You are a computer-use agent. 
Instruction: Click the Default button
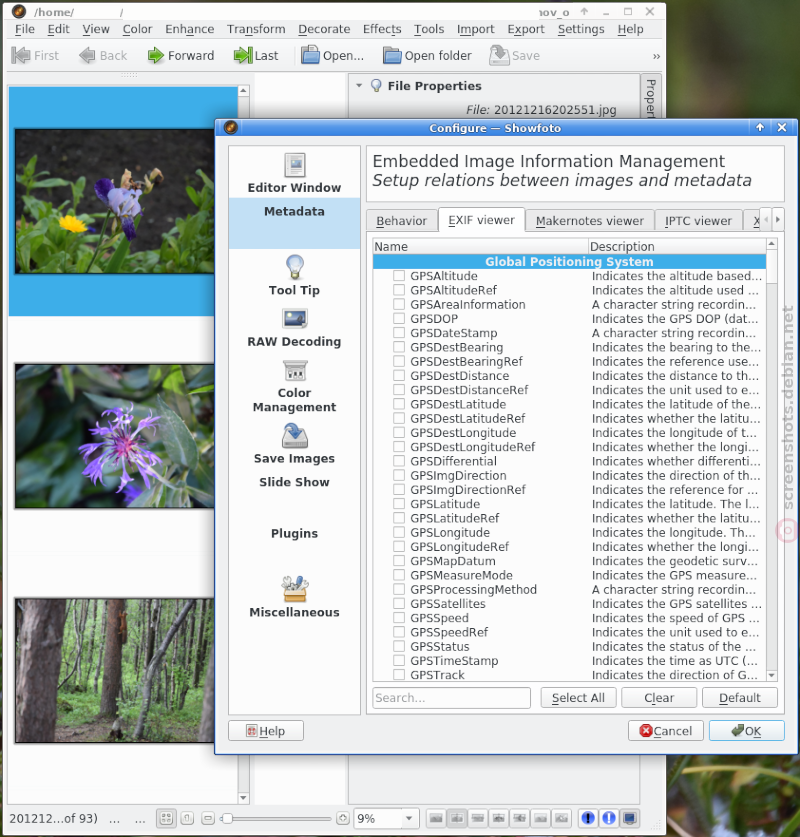(740, 698)
